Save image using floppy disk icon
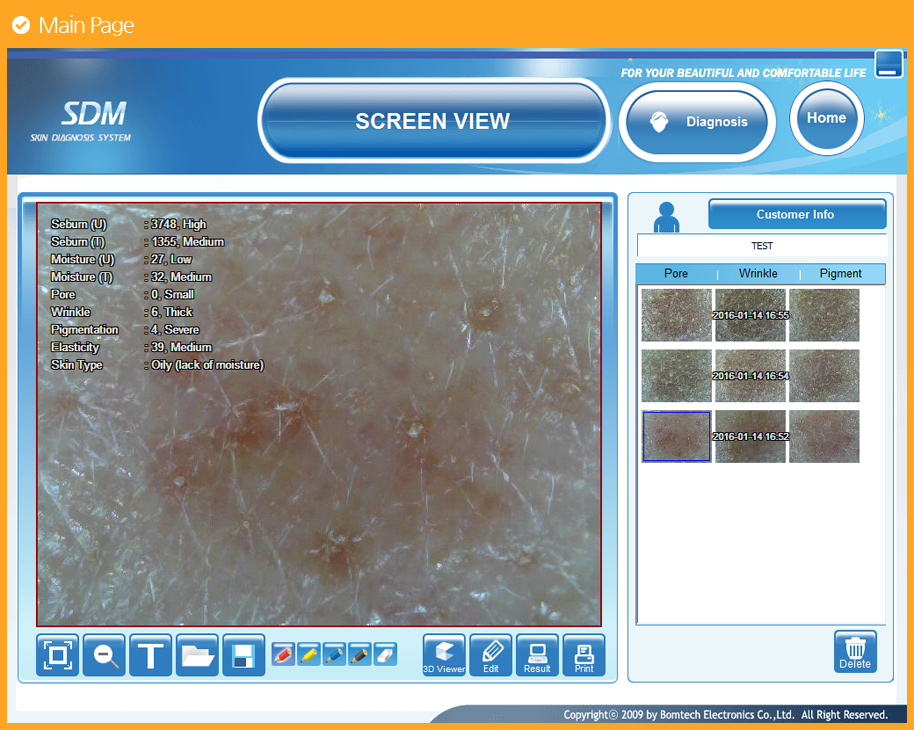 (x=243, y=656)
